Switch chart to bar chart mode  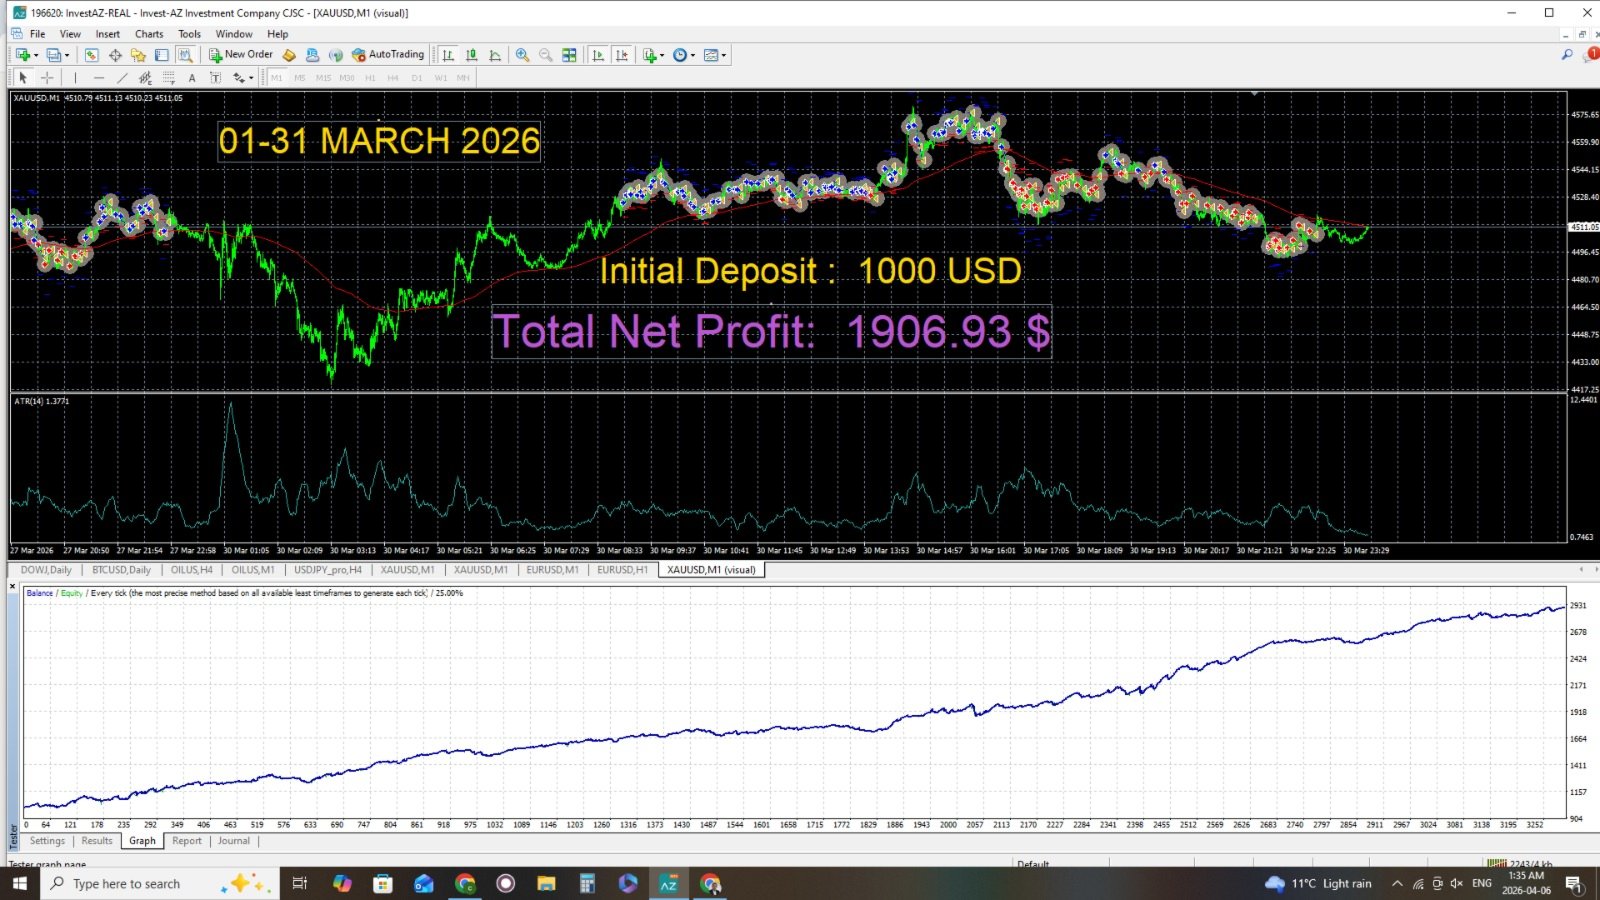pos(448,55)
